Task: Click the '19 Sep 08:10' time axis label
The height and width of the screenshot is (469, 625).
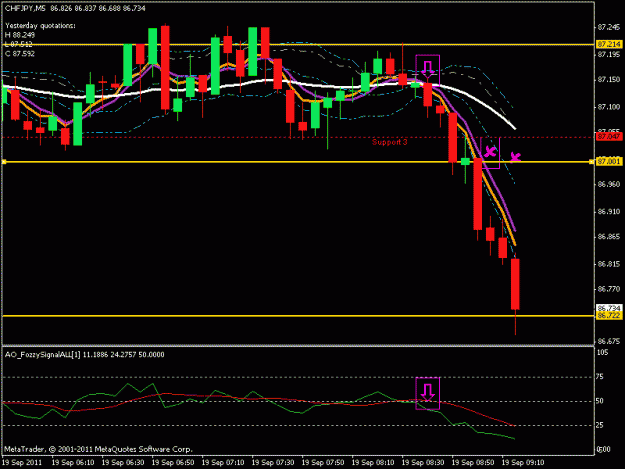Action: pos(373,463)
